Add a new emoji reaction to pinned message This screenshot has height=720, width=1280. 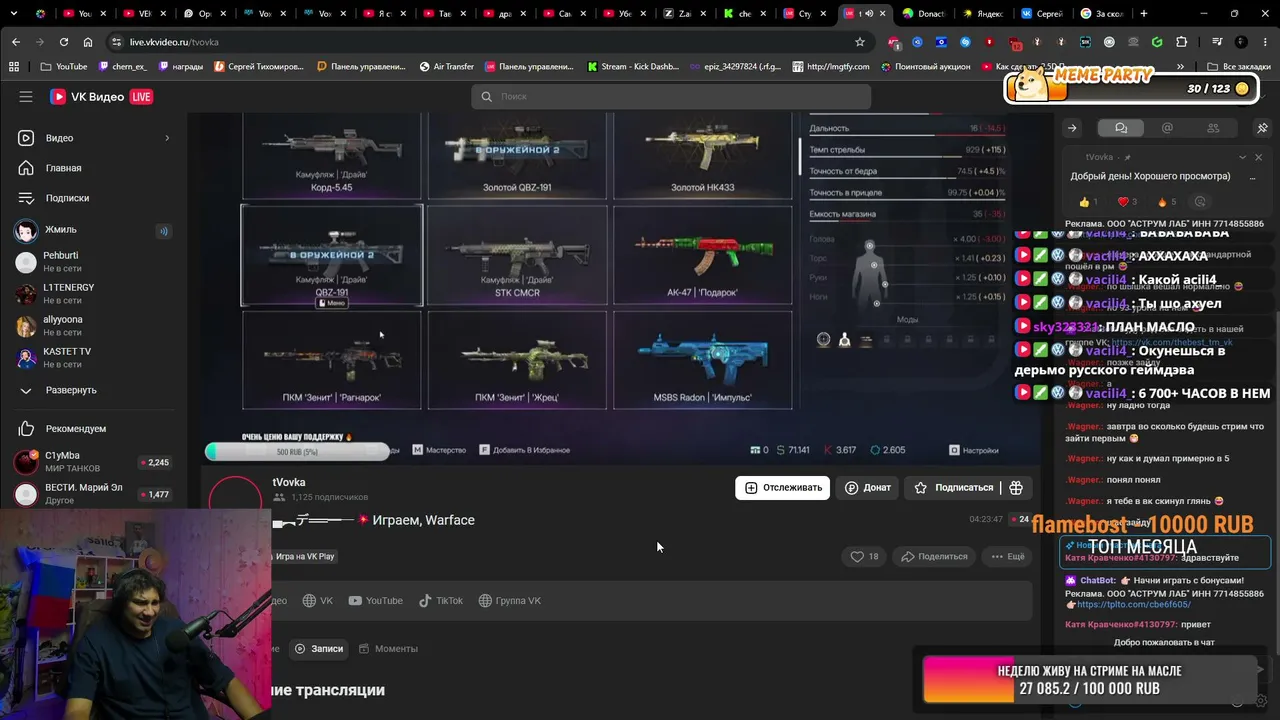coord(1200,202)
